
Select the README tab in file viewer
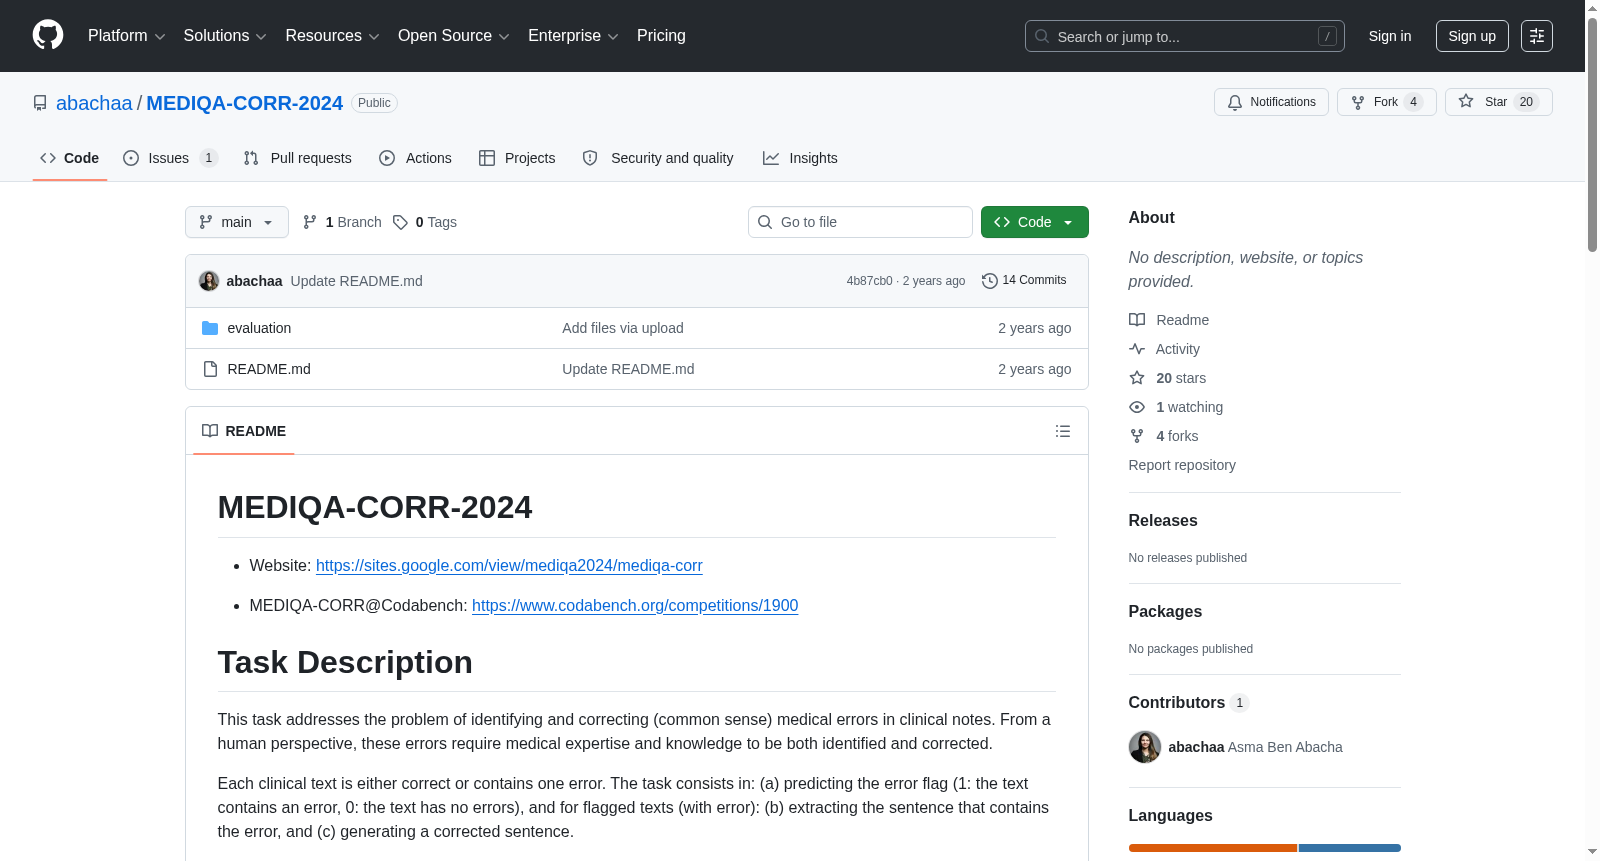pos(244,431)
